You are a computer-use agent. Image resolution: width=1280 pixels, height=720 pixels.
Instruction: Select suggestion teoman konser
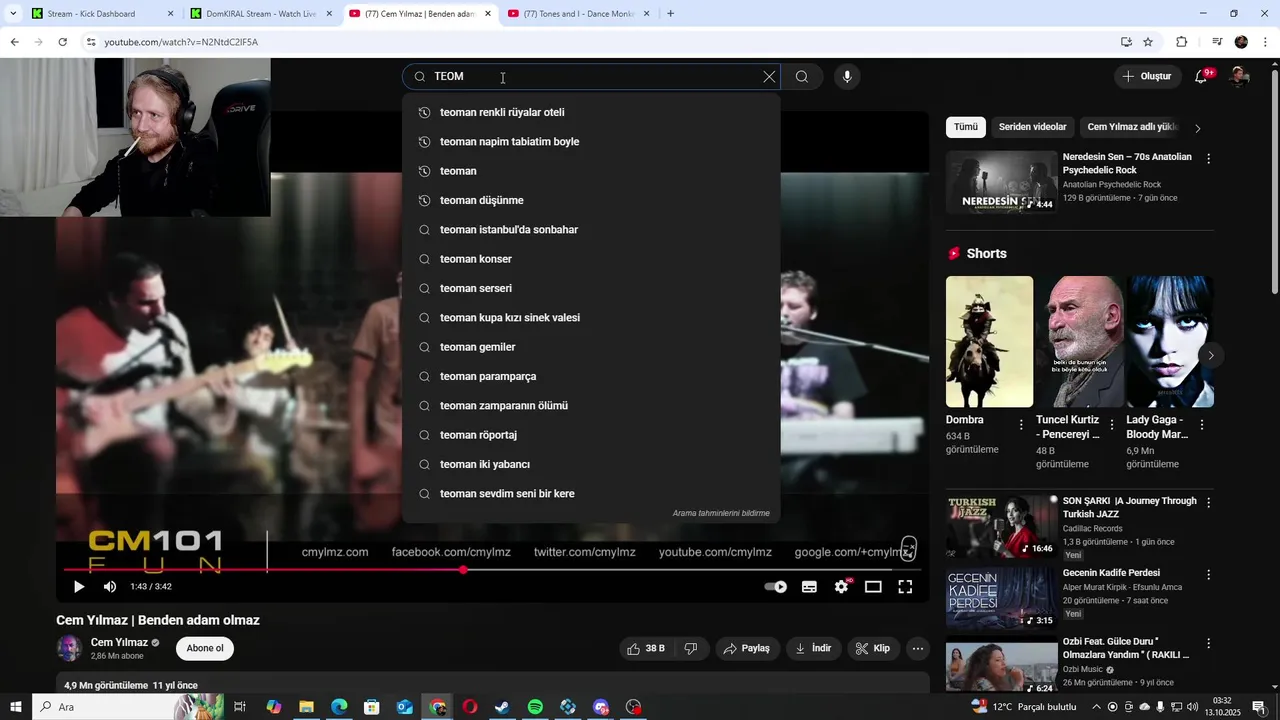point(591,259)
